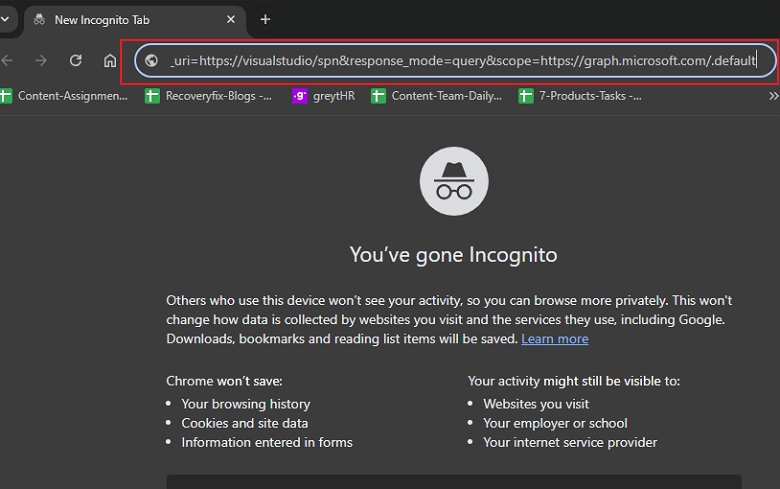The height and width of the screenshot is (489, 780).
Task: Reload the page
Action: pos(76,61)
